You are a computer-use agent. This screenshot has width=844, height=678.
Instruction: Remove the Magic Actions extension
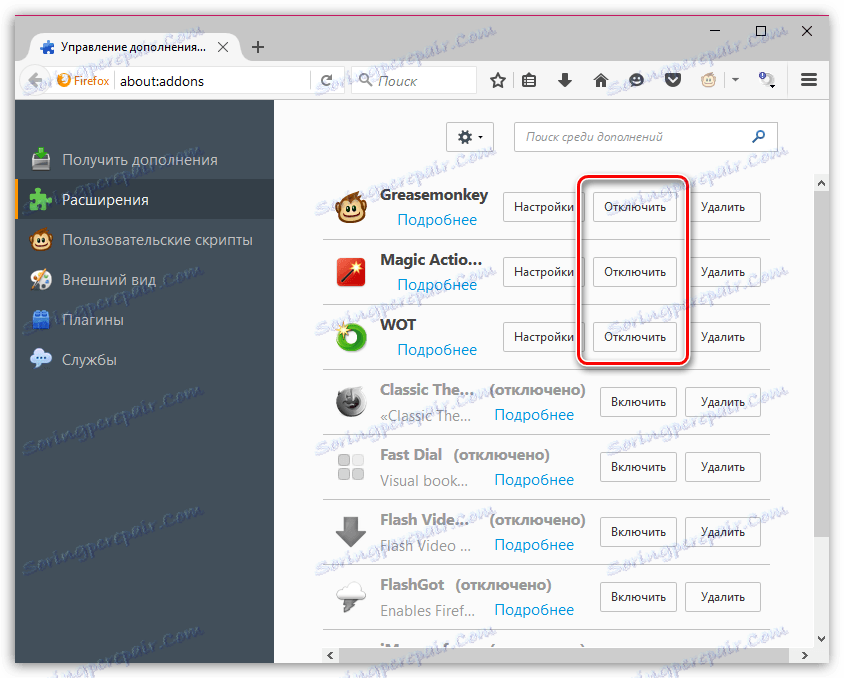pos(722,272)
